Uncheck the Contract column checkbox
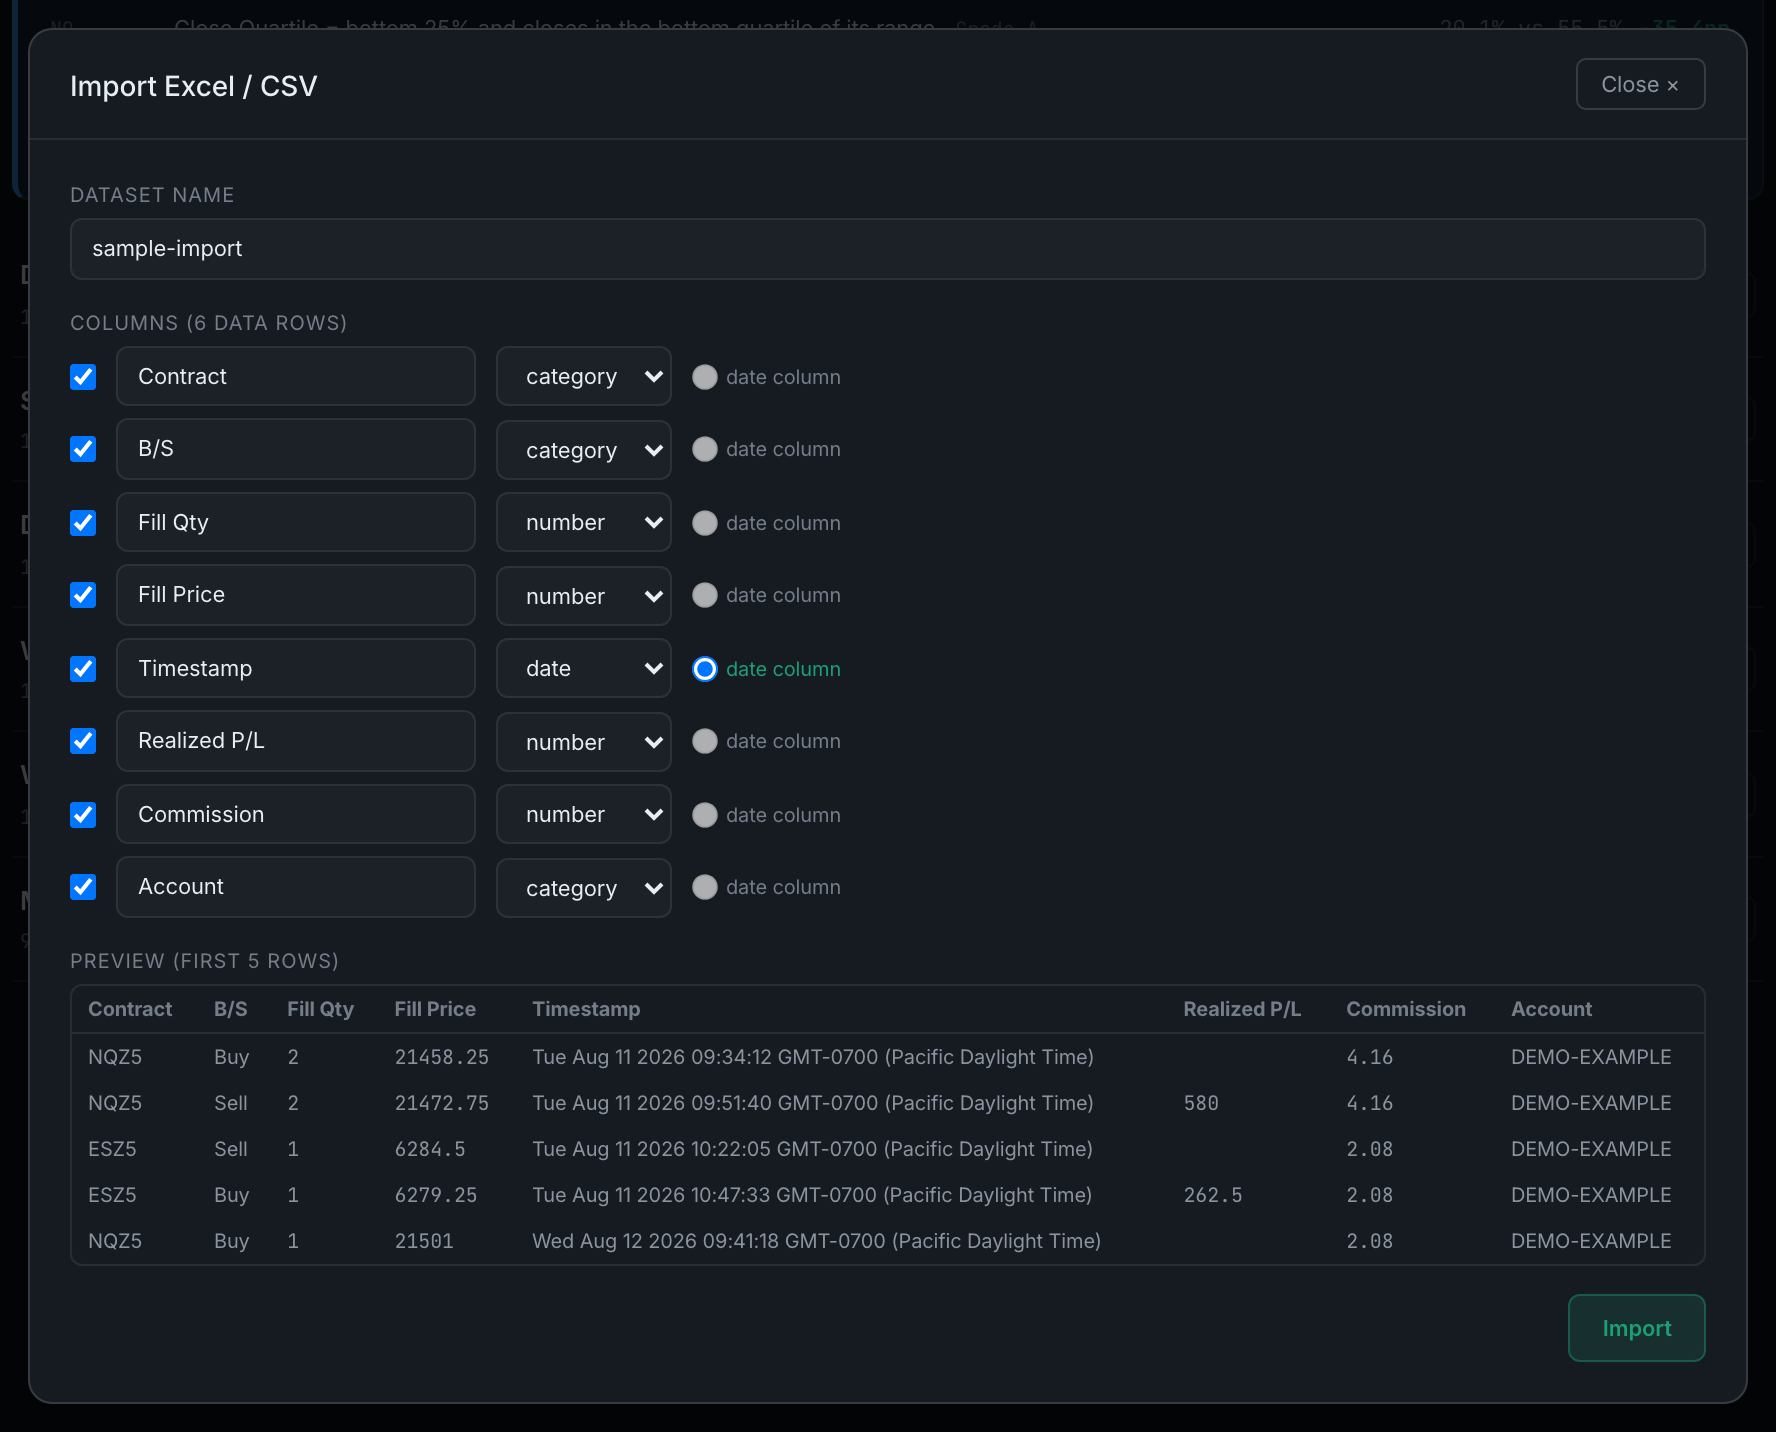This screenshot has height=1432, width=1776. [x=83, y=377]
